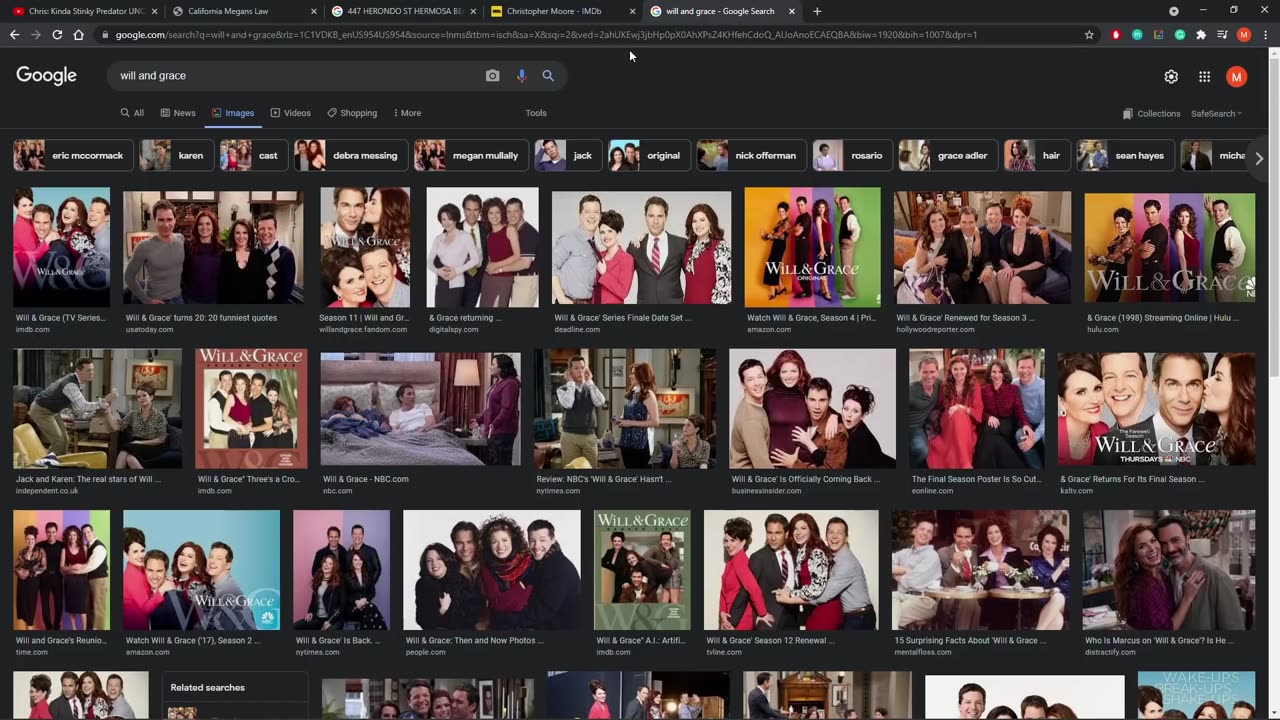
Task: Close the Christopher Moore IMDb tab
Action: [632, 11]
